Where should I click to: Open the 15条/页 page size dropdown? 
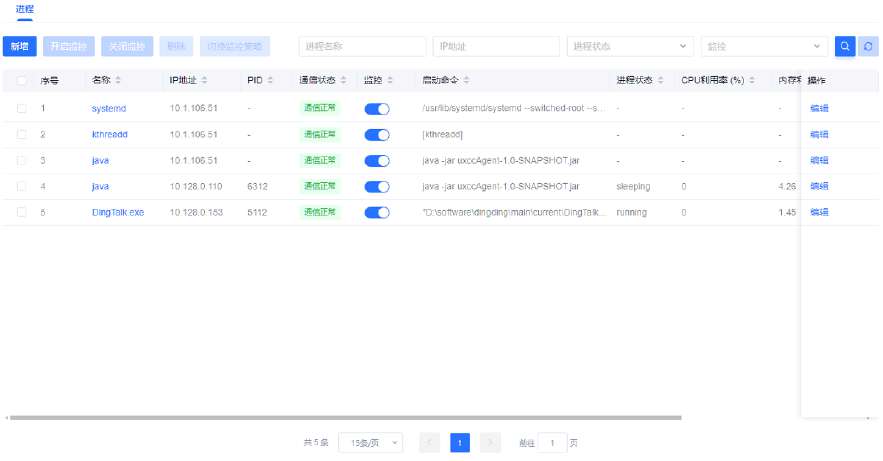(x=370, y=442)
